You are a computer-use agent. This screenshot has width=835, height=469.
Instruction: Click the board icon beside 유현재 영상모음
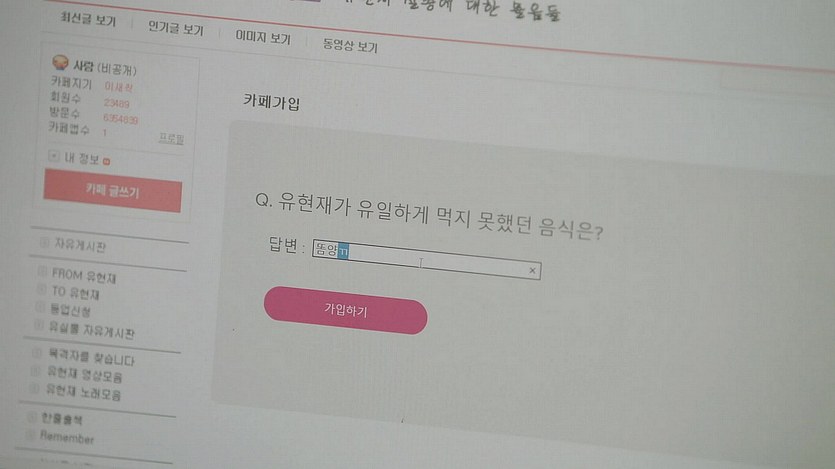point(35,372)
